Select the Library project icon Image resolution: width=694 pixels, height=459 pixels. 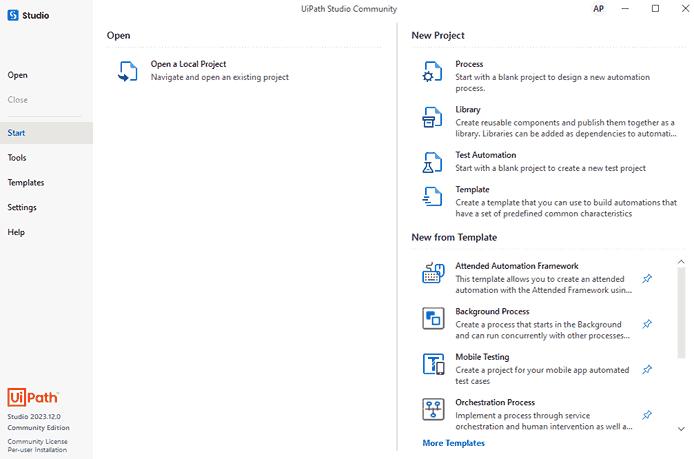[x=432, y=117]
